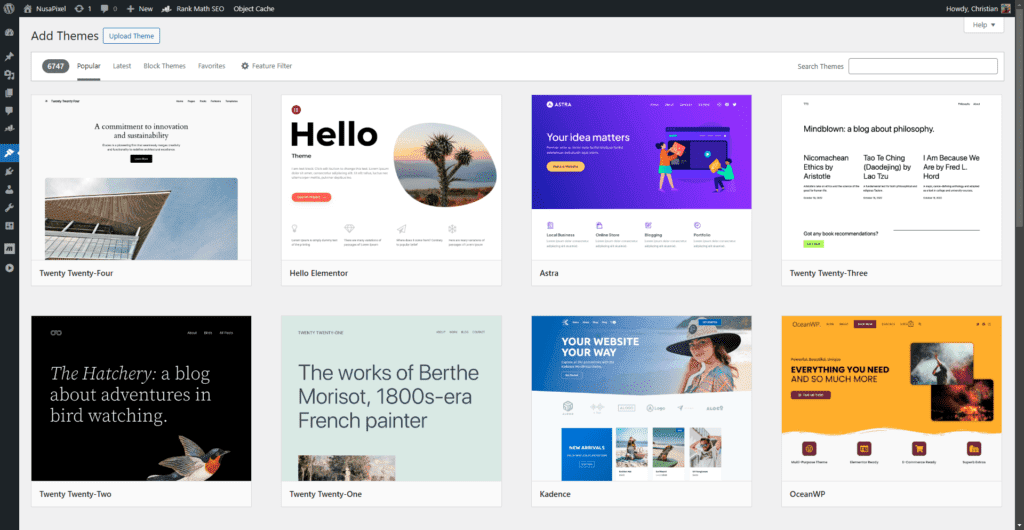Screen dimensions: 1024x530
Task: Open Posts via the pushpin sidebar icon
Action: tap(9, 57)
